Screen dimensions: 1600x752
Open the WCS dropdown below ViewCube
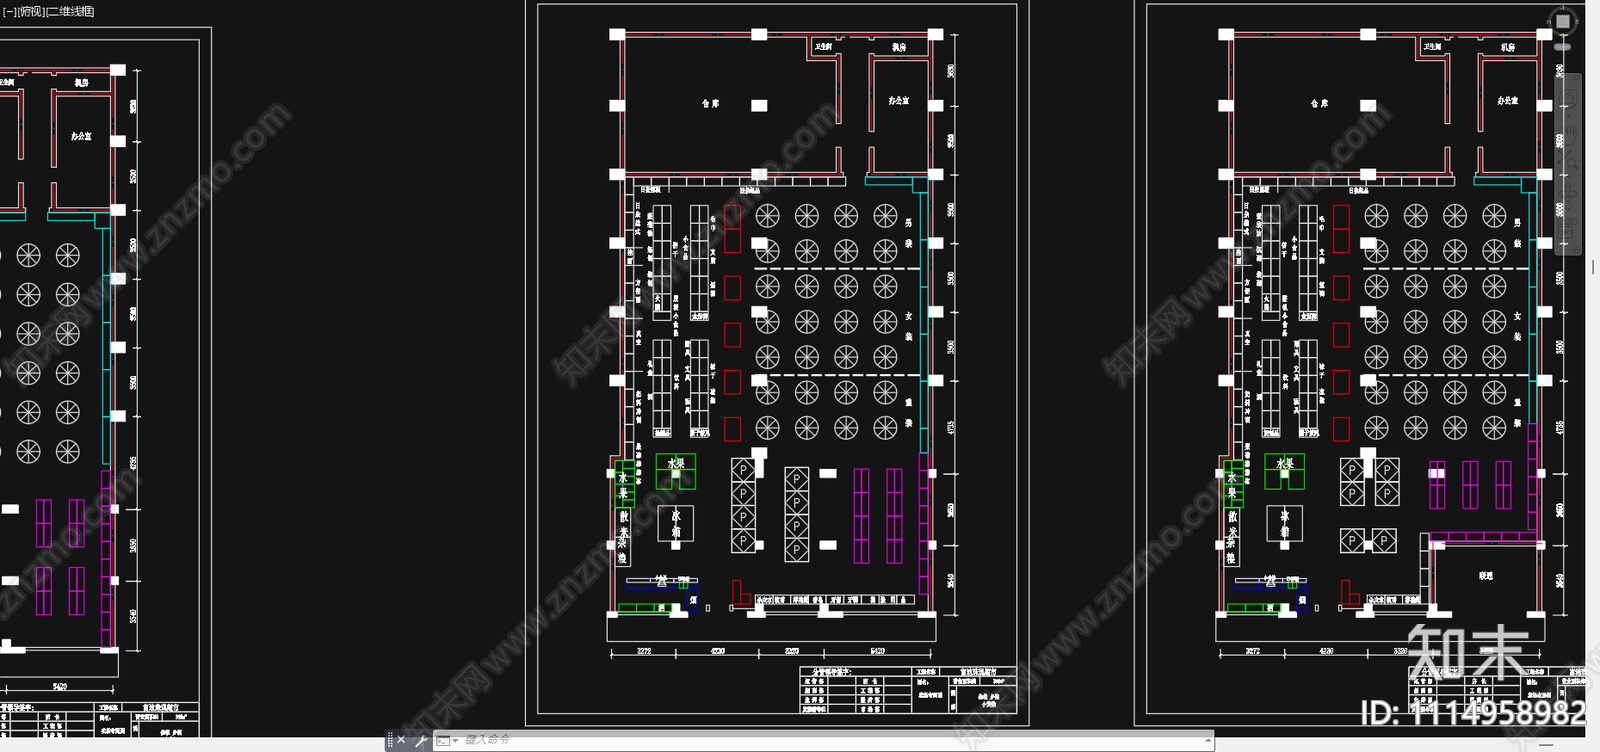(1562, 47)
